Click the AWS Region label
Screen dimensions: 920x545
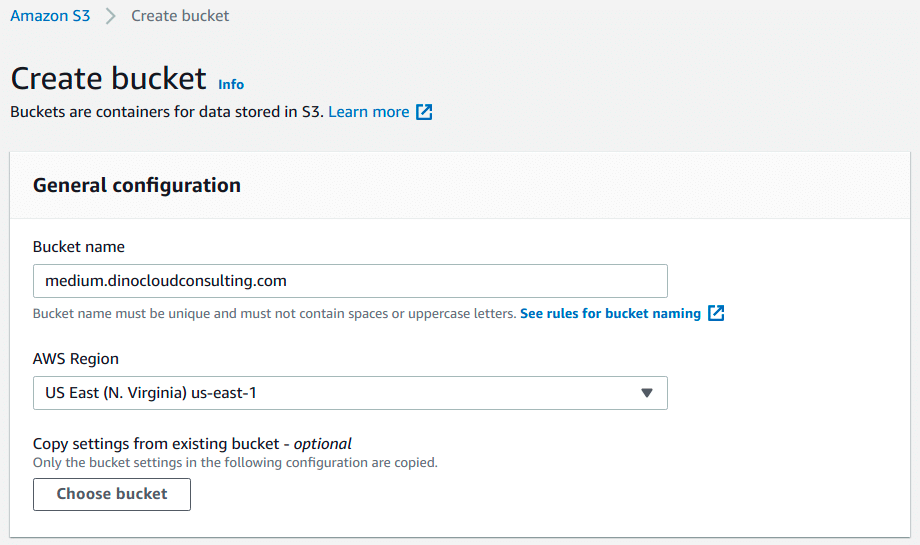[76, 359]
